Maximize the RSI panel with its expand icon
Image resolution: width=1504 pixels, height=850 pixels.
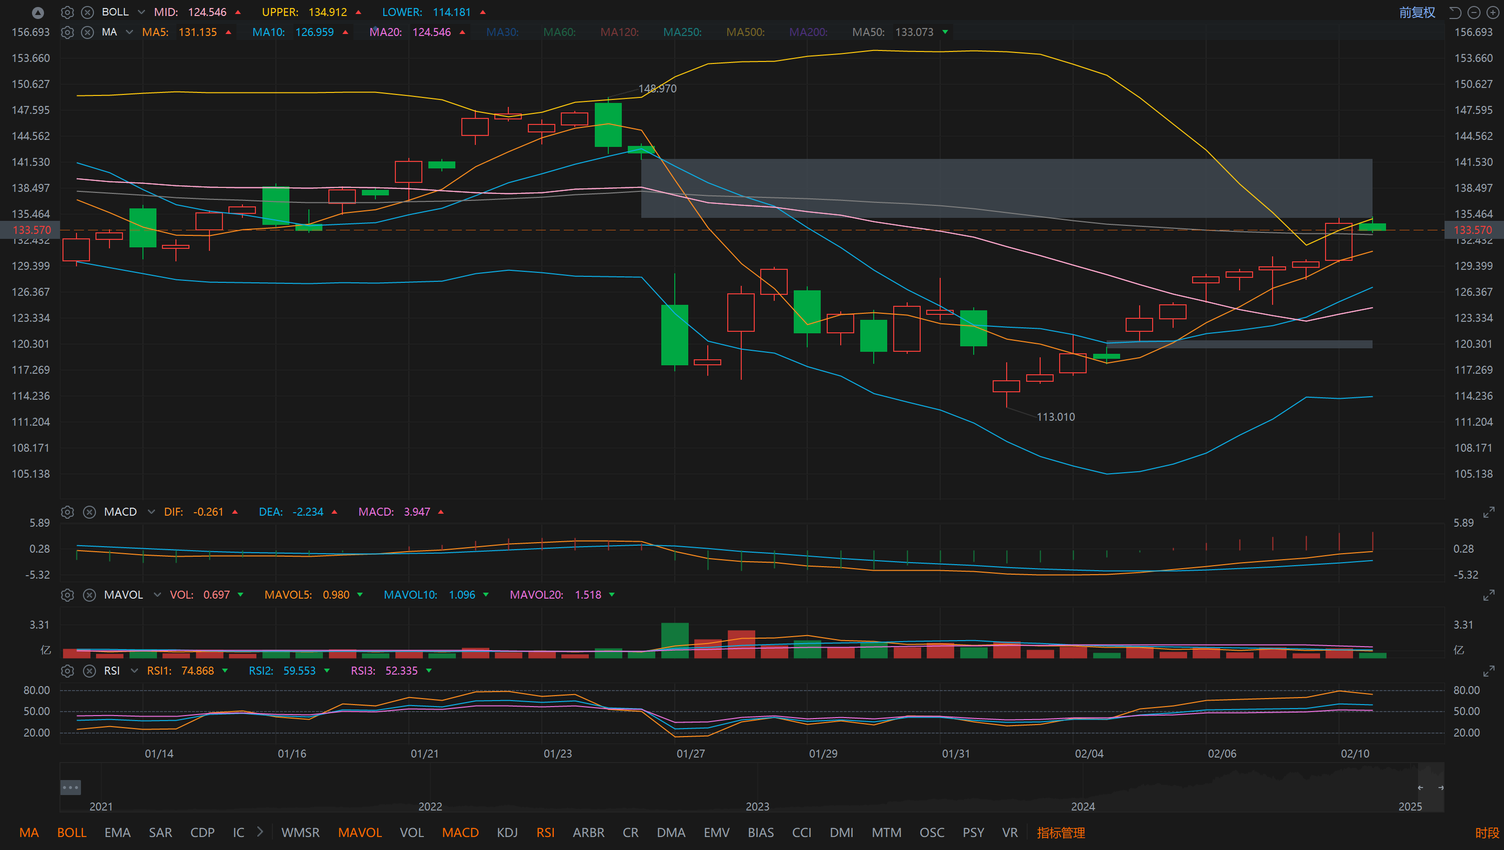click(x=1489, y=671)
